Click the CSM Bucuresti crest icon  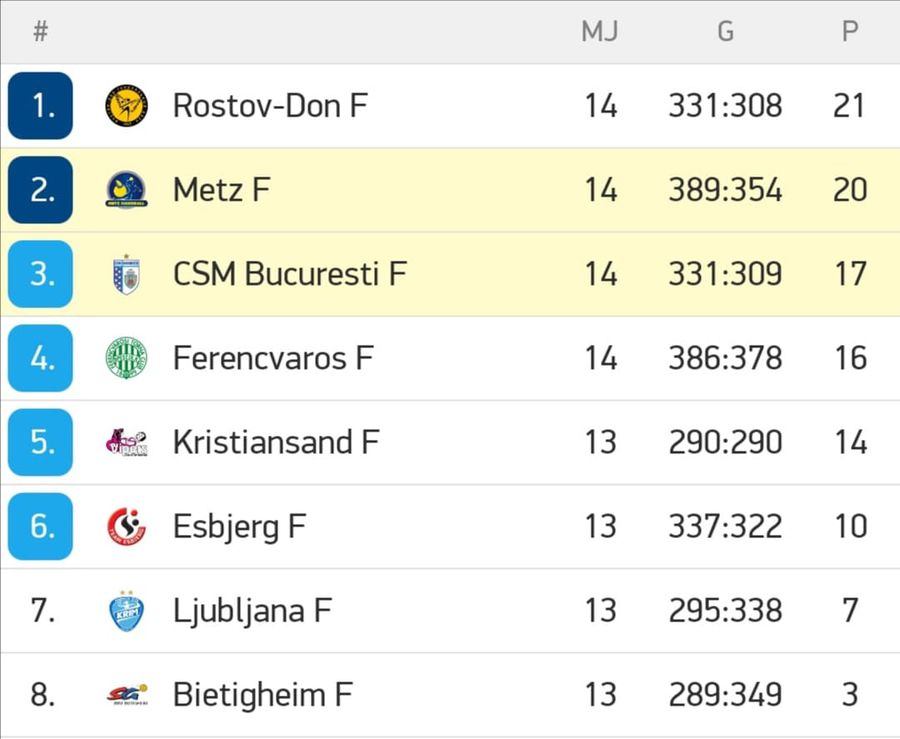point(126,274)
